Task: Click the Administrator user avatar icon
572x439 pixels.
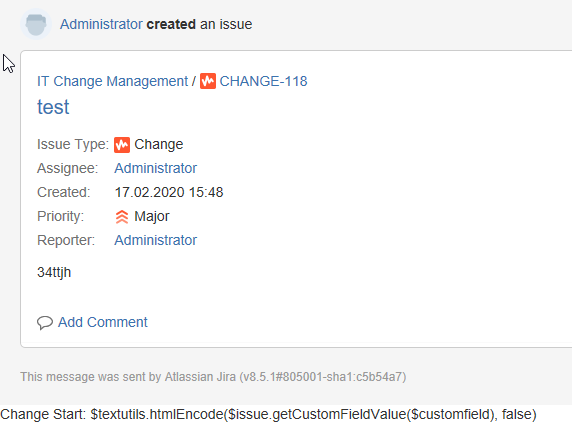Action: tap(36, 24)
